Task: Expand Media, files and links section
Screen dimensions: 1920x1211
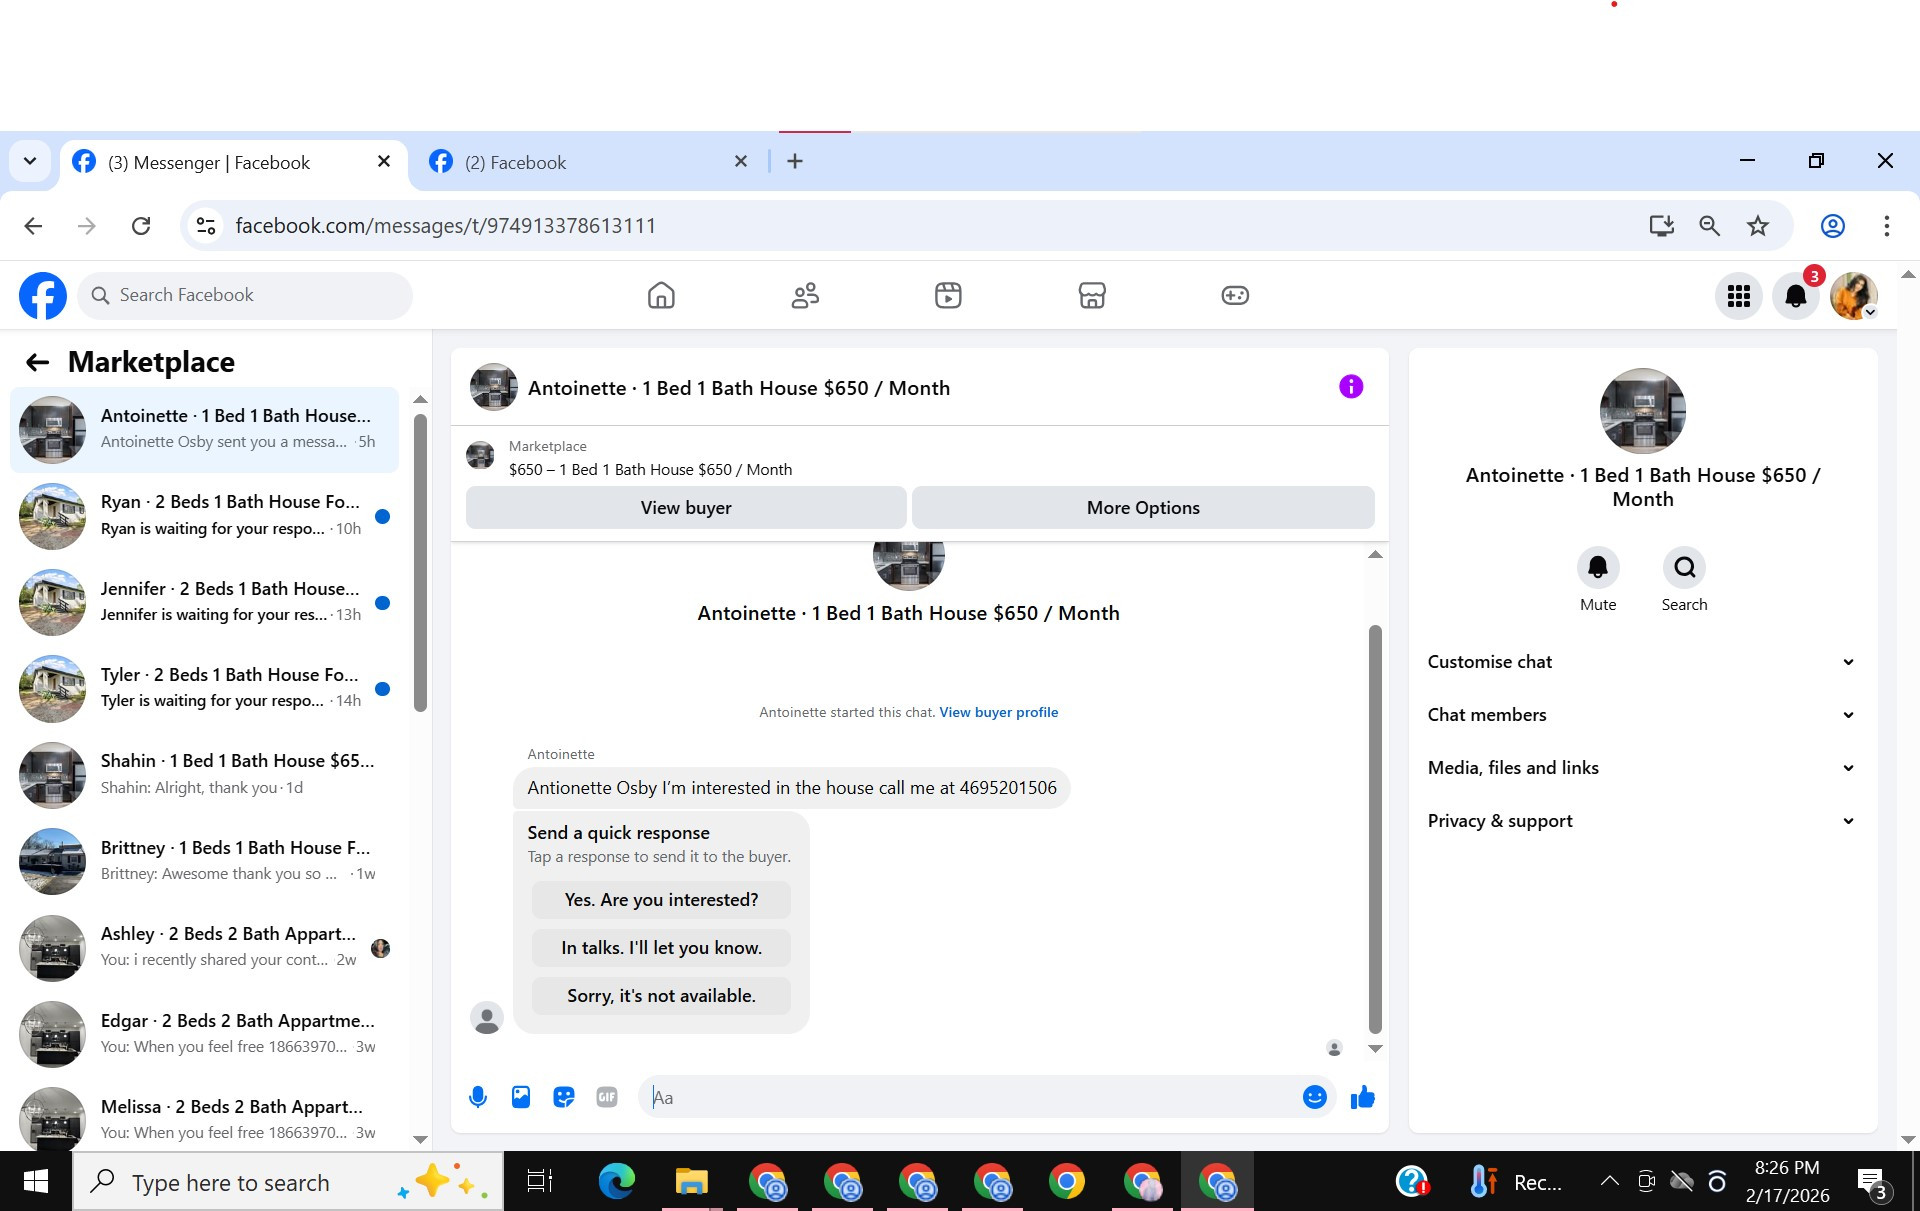Action: coord(1641,768)
